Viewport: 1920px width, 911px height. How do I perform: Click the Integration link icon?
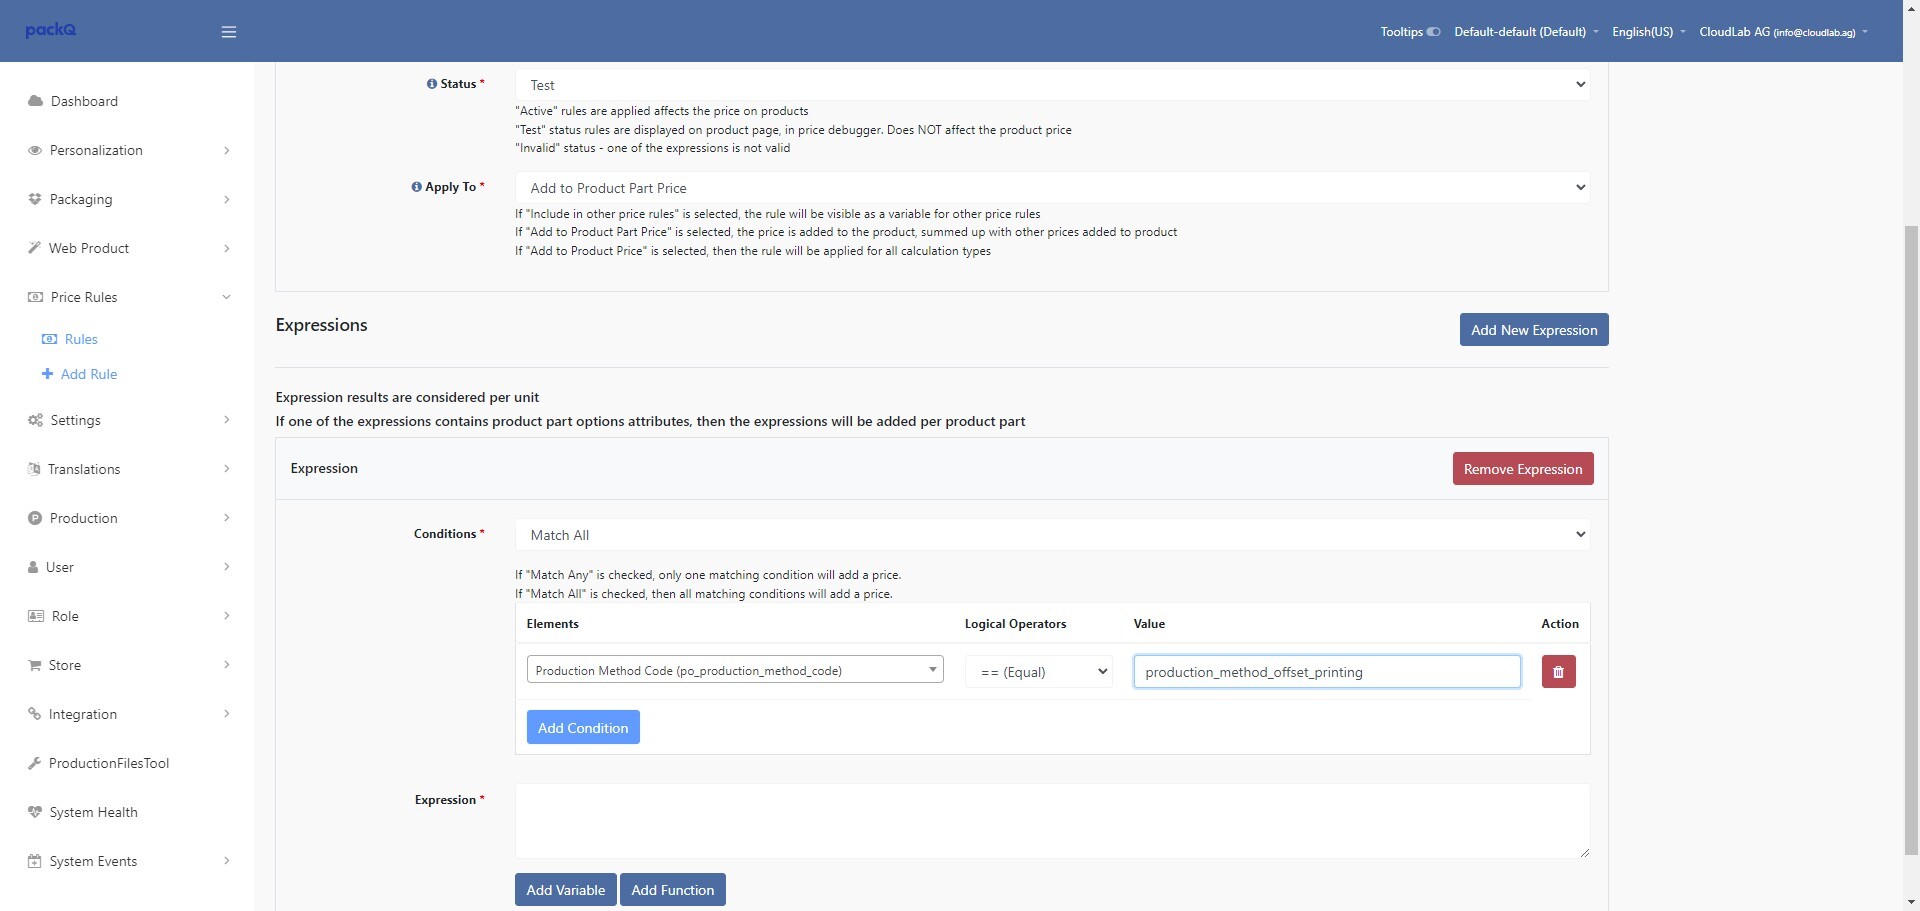[34, 714]
